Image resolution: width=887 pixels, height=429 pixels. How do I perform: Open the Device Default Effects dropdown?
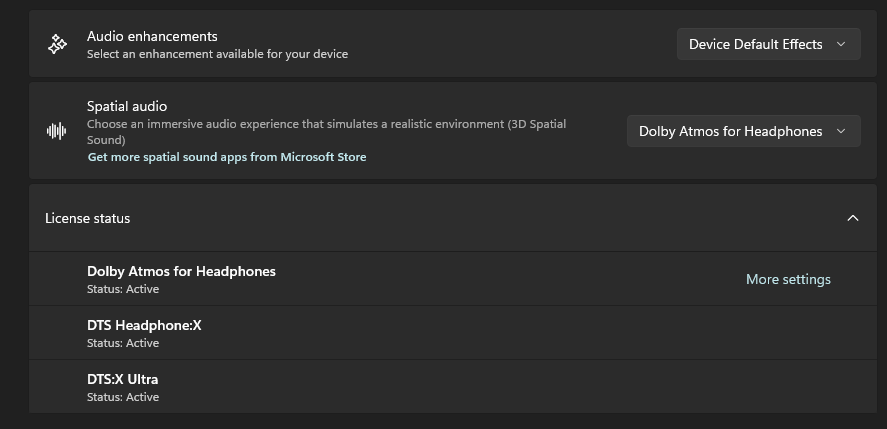pos(769,44)
